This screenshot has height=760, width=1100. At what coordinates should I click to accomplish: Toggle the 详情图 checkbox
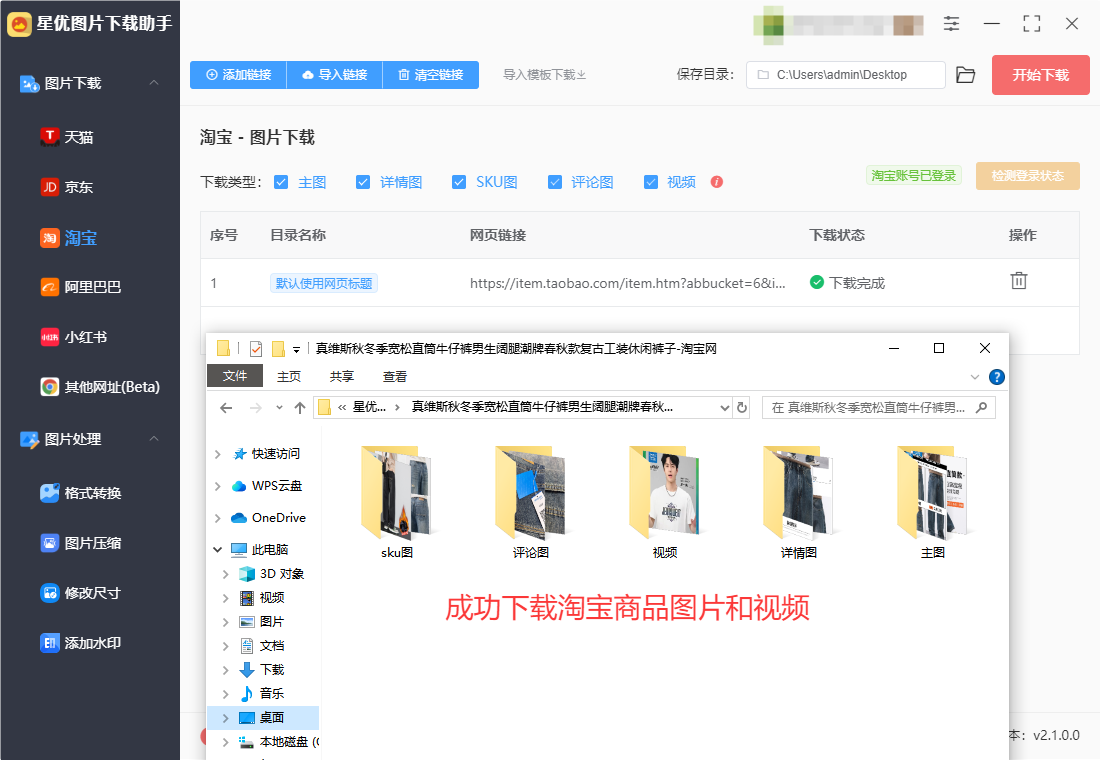[x=363, y=182]
